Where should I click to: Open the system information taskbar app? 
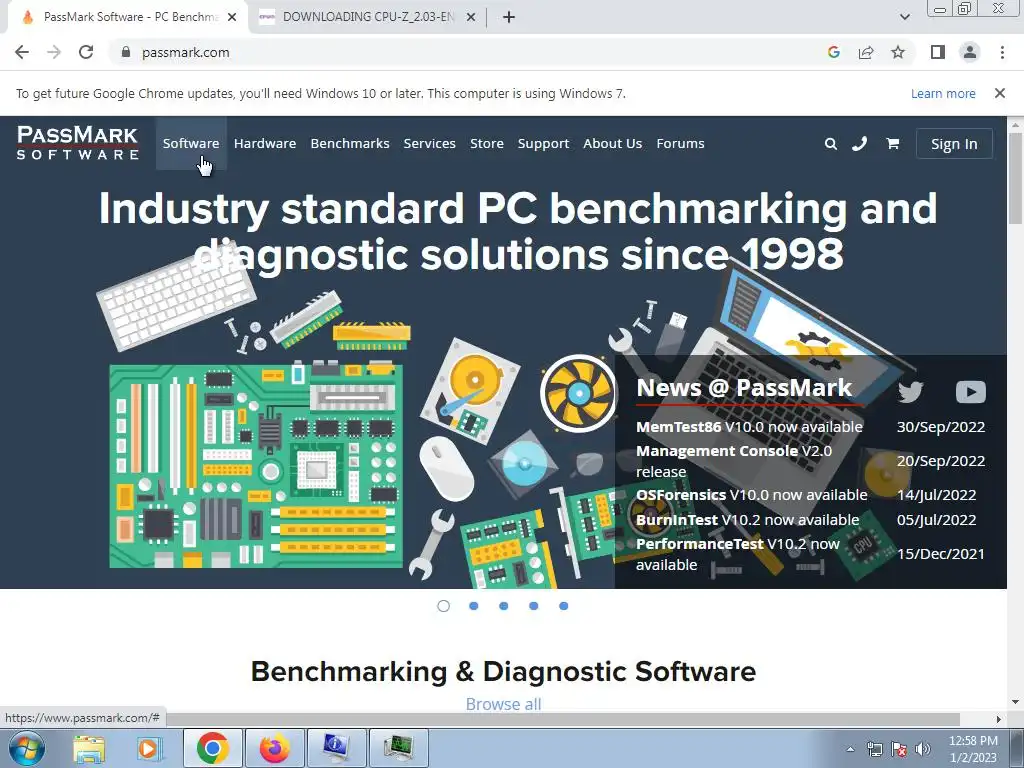click(x=336, y=748)
